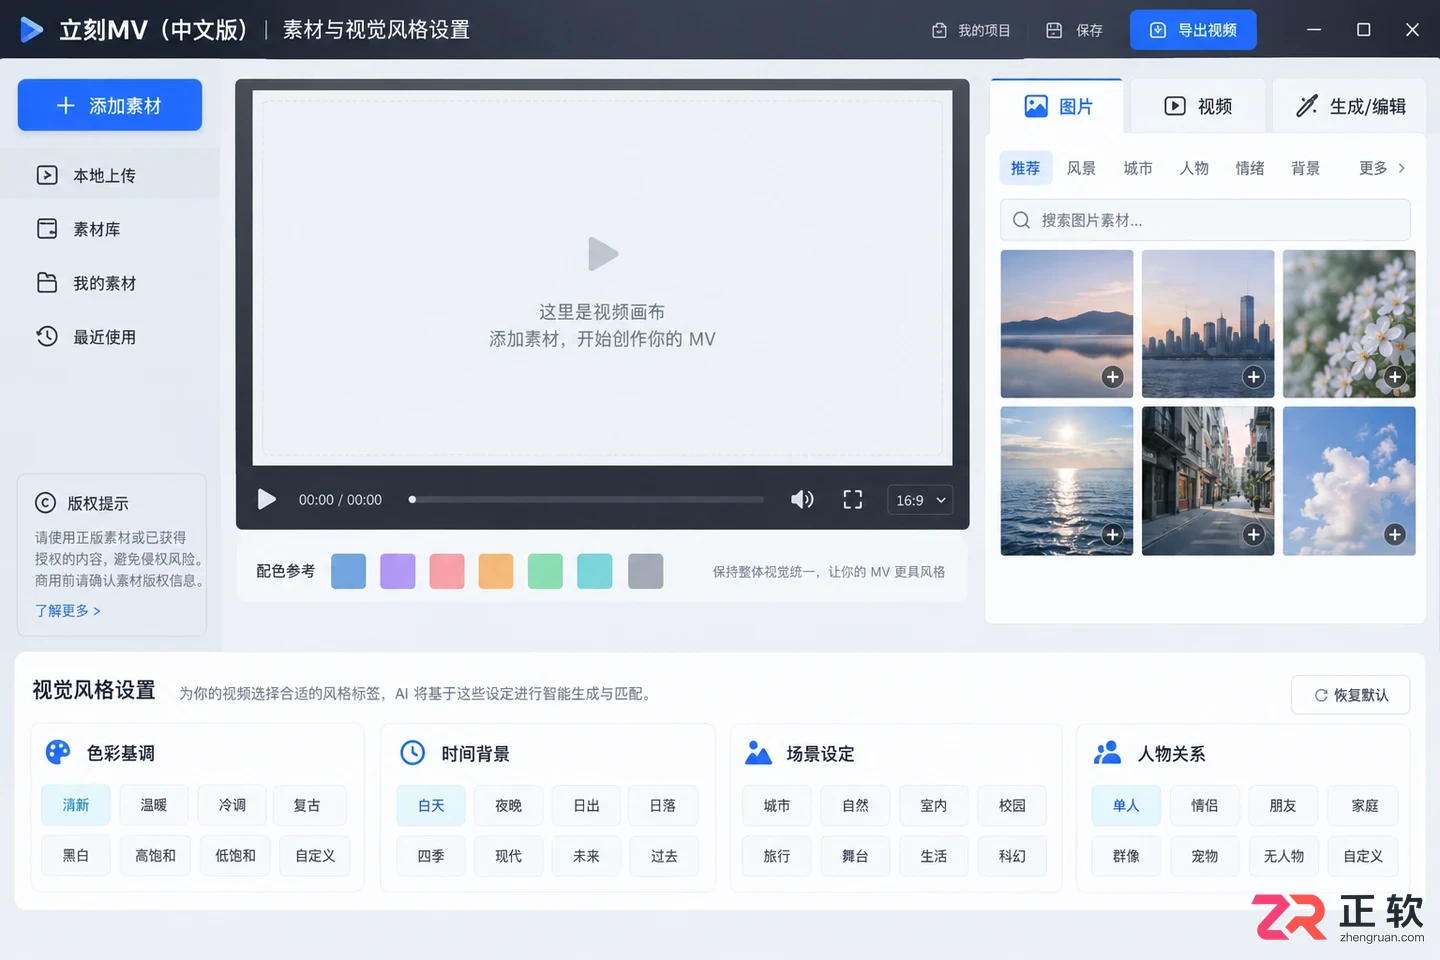Pick the teal color reference swatch
Viewport: 1440px width, 960px height.
(x=595, y=571)
